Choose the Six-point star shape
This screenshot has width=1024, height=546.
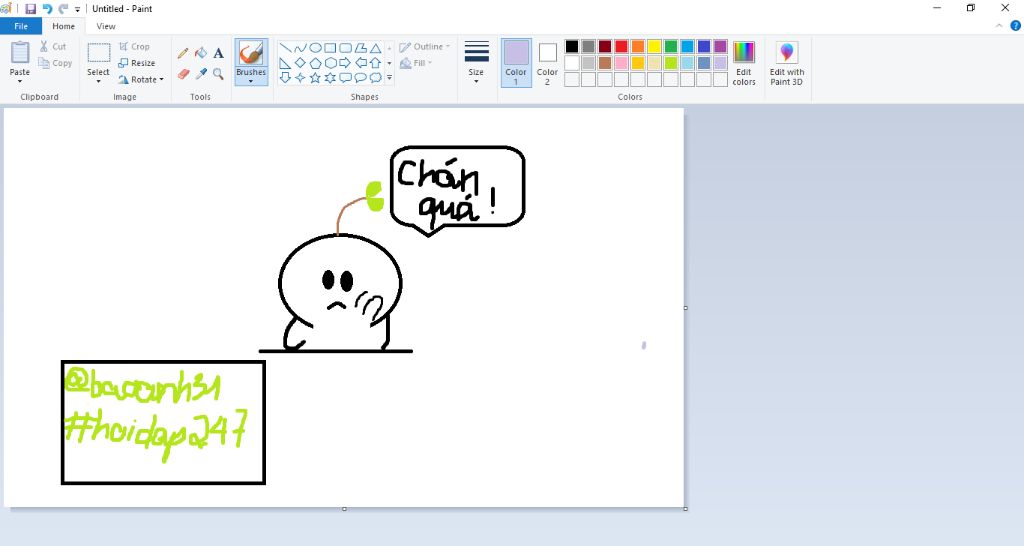(330, 78)
